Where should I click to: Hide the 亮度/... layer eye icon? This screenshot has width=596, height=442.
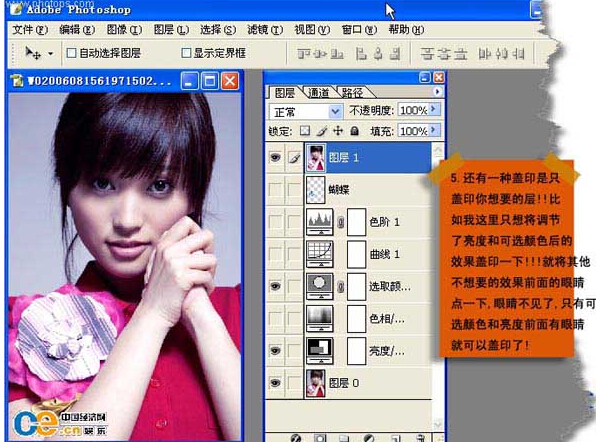(x=275, y=350)
